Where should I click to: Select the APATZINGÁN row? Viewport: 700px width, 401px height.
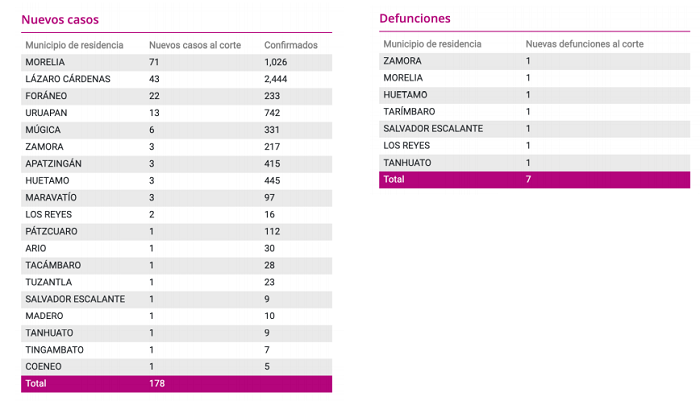pyautogui.click(x=176, y=164)
